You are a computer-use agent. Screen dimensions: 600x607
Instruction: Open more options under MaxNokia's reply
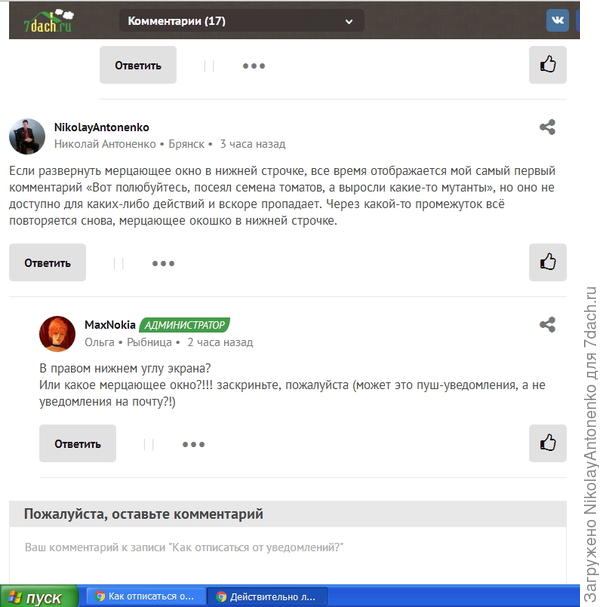(193, 444)
